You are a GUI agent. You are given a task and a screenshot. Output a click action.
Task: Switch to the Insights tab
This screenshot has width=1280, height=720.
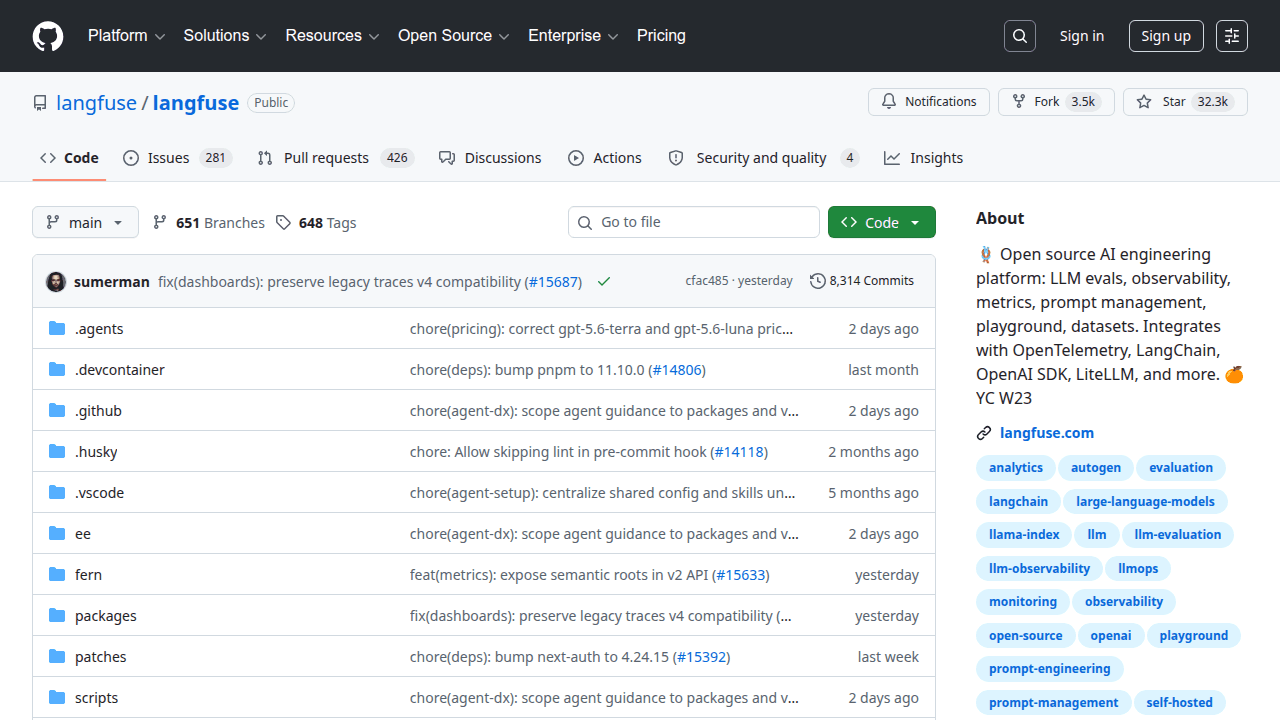(924, 158)
